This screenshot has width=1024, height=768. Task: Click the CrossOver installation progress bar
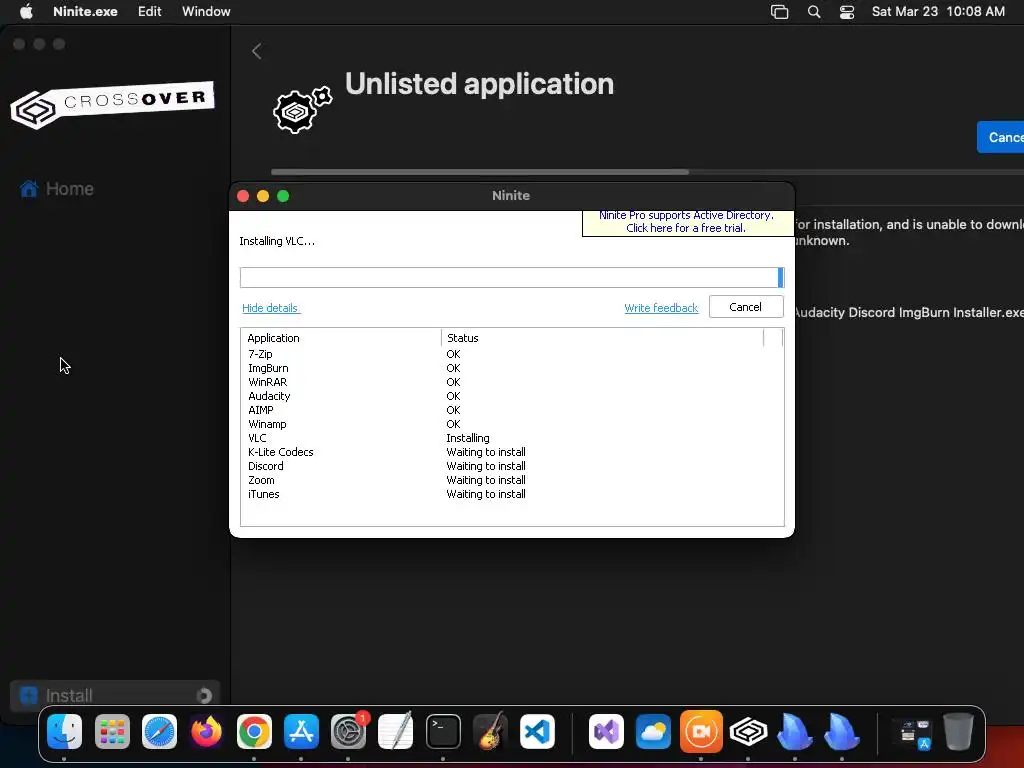pos(647,172)
